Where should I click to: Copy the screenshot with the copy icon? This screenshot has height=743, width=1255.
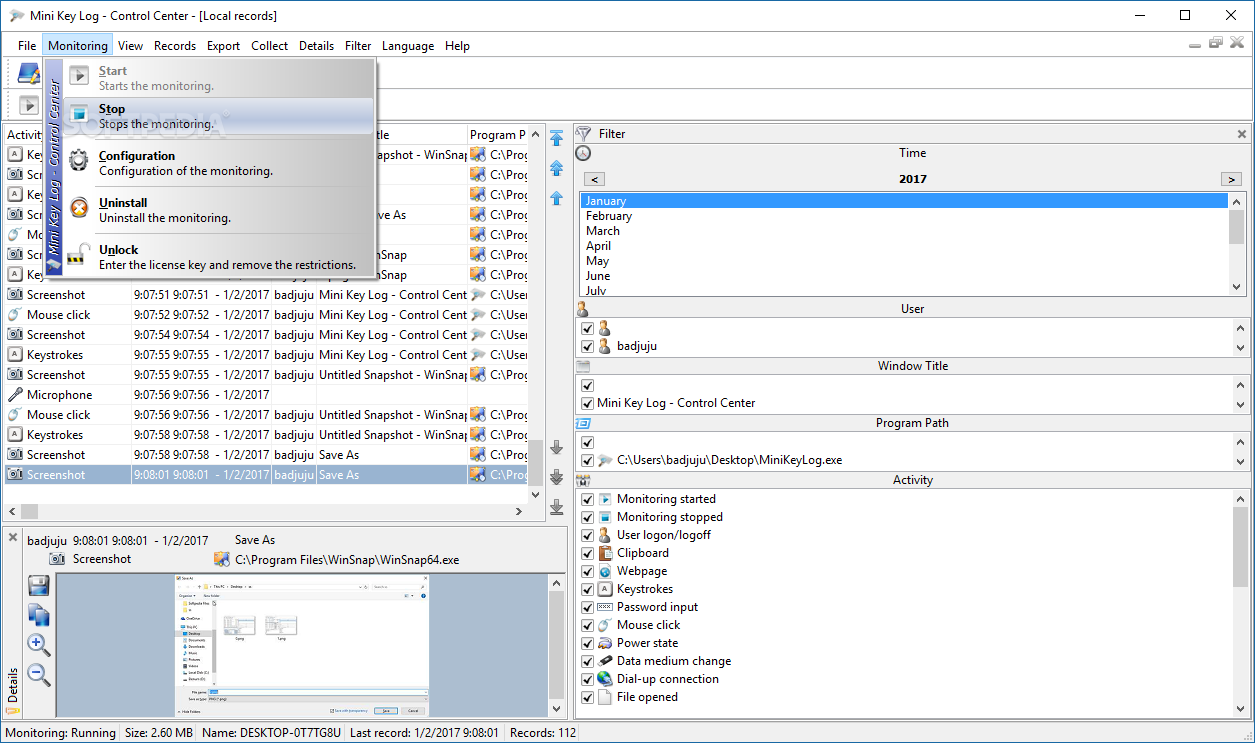coord(39,615)
